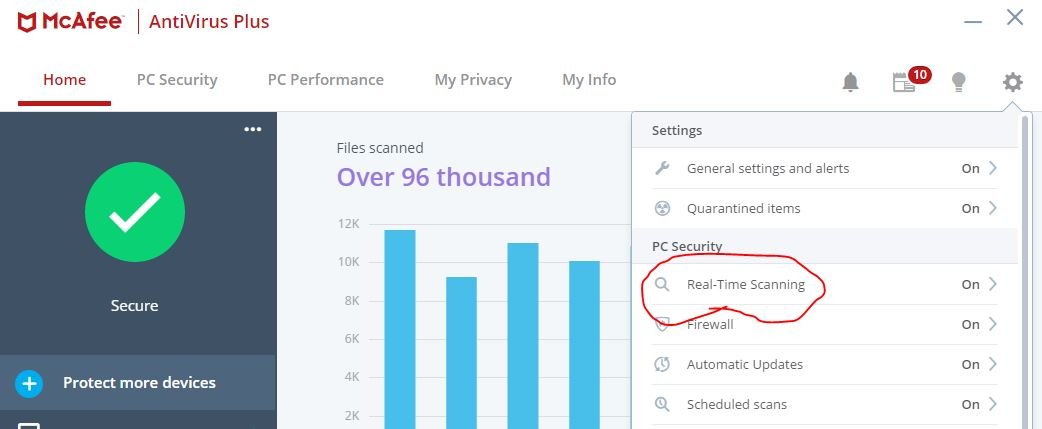Expand Automatic Updates chevron

pos(992,364)
